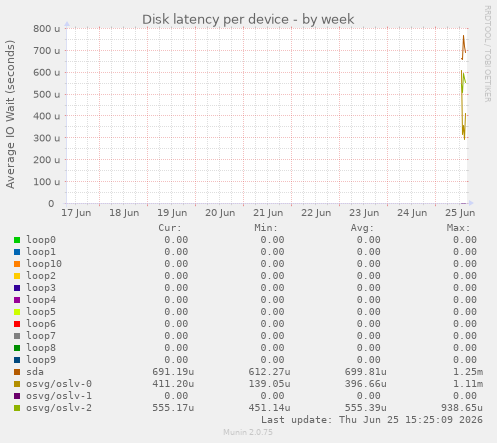Select the loop8 legend label

tap(41, 348)
